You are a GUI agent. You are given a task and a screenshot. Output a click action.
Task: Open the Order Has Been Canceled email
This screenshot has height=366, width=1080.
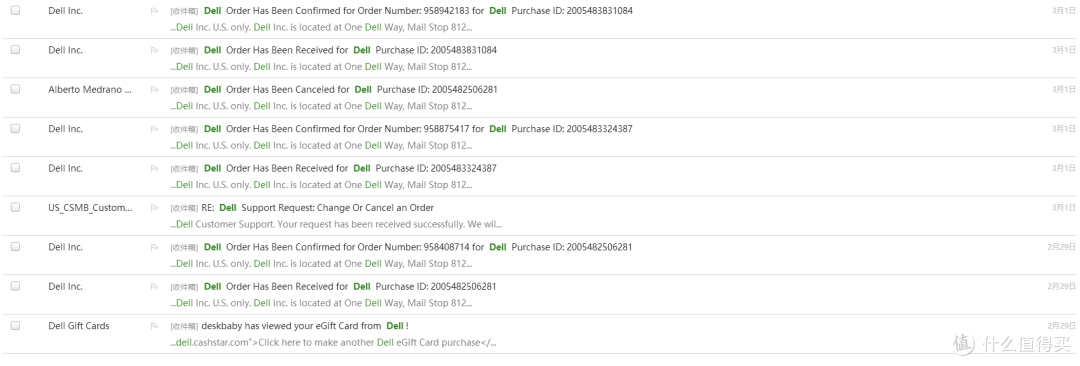point(351,90)
